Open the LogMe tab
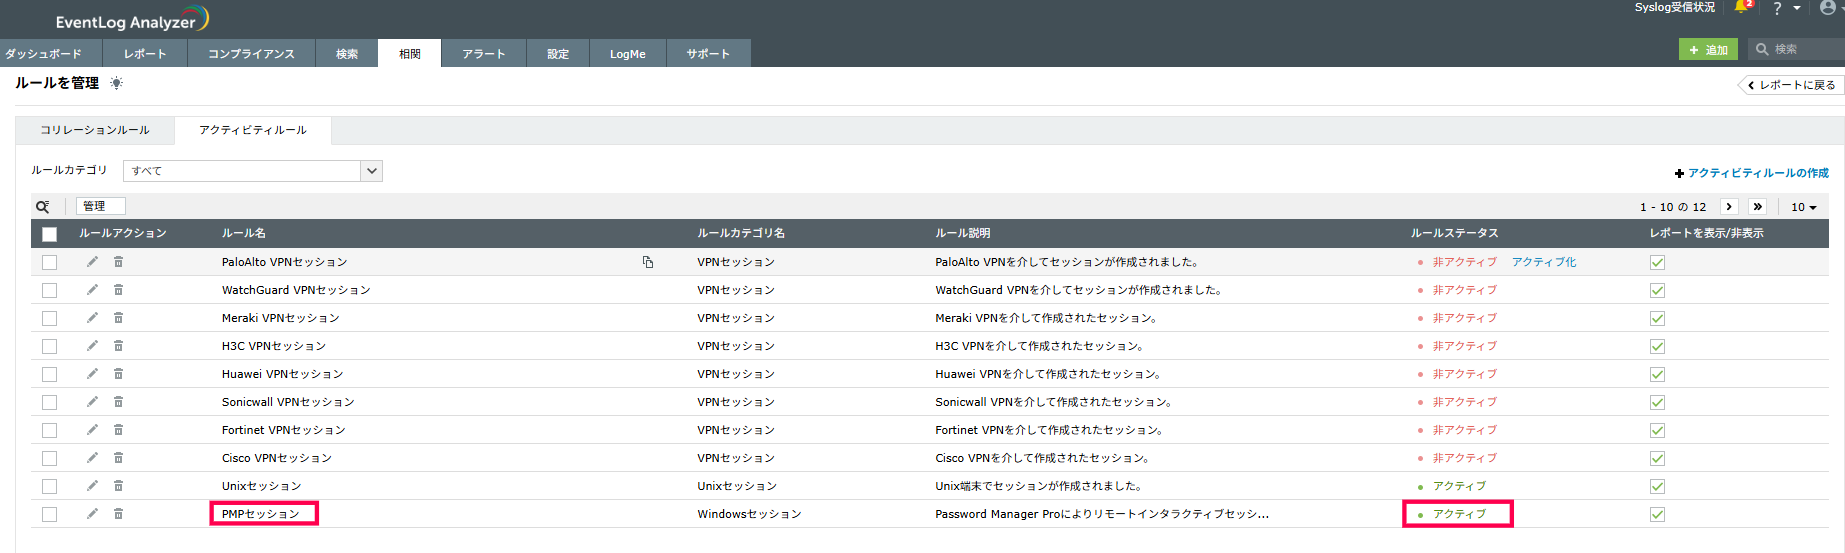This screenshot has height=553, width=1845. click(628, 54)
